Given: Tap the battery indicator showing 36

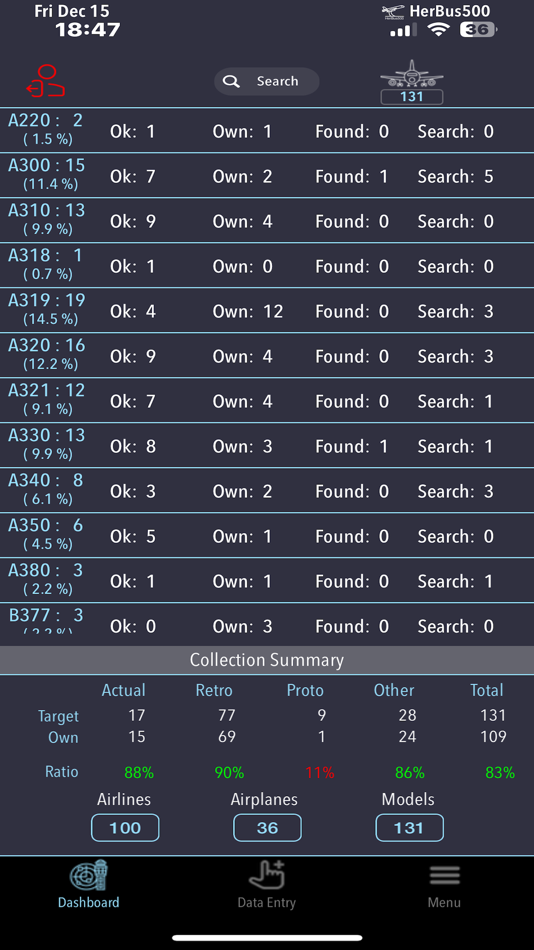Looking at the screenshot, I should (x=478, y=29).
